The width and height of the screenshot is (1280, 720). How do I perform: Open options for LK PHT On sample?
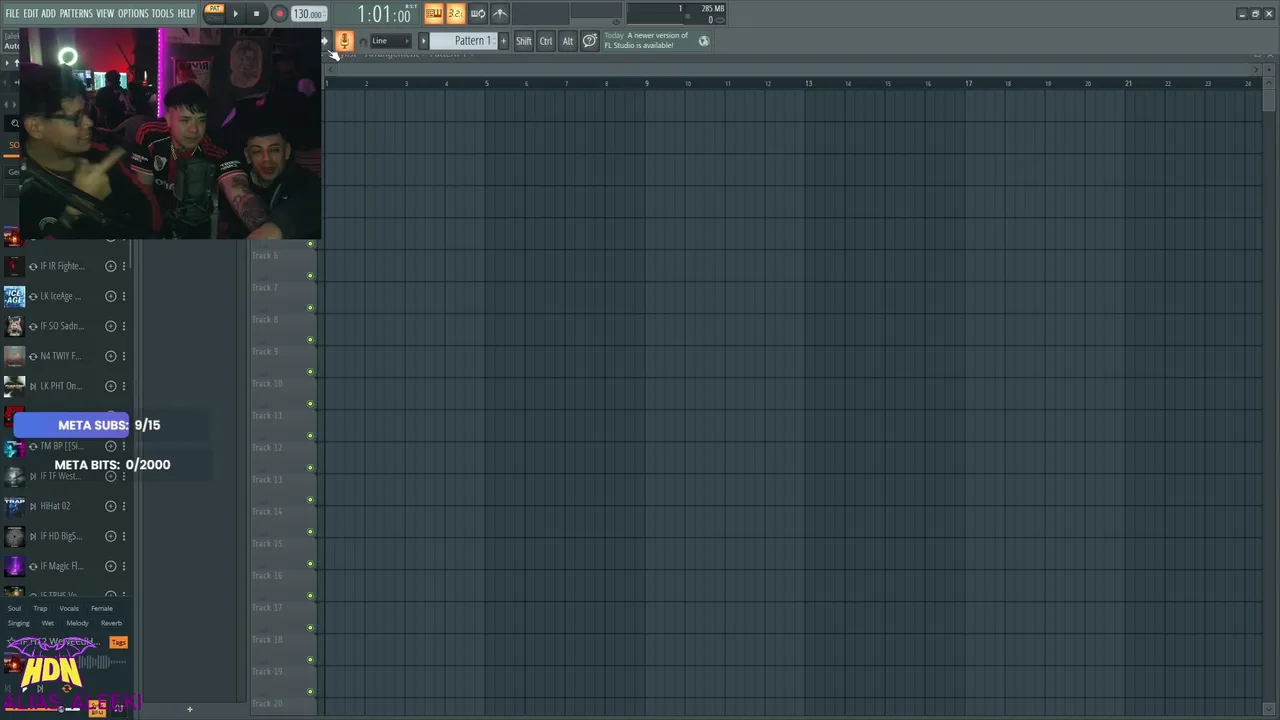point(124,386)
